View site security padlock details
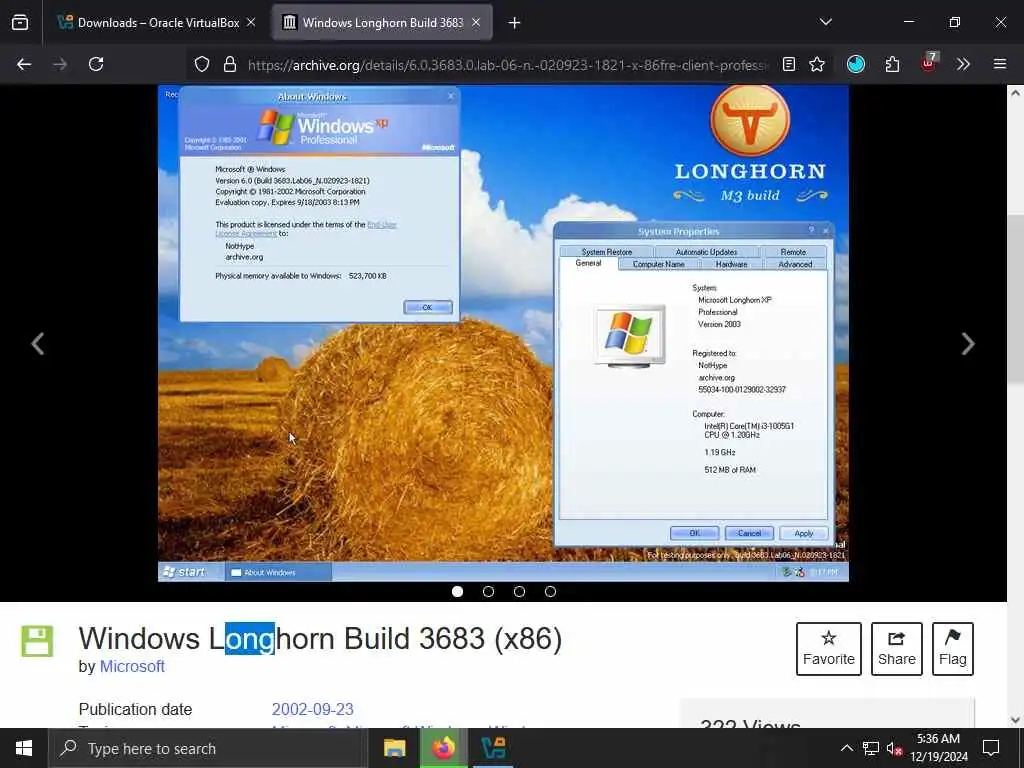This screenshot has width=1024, height=768. pos(229,64)
